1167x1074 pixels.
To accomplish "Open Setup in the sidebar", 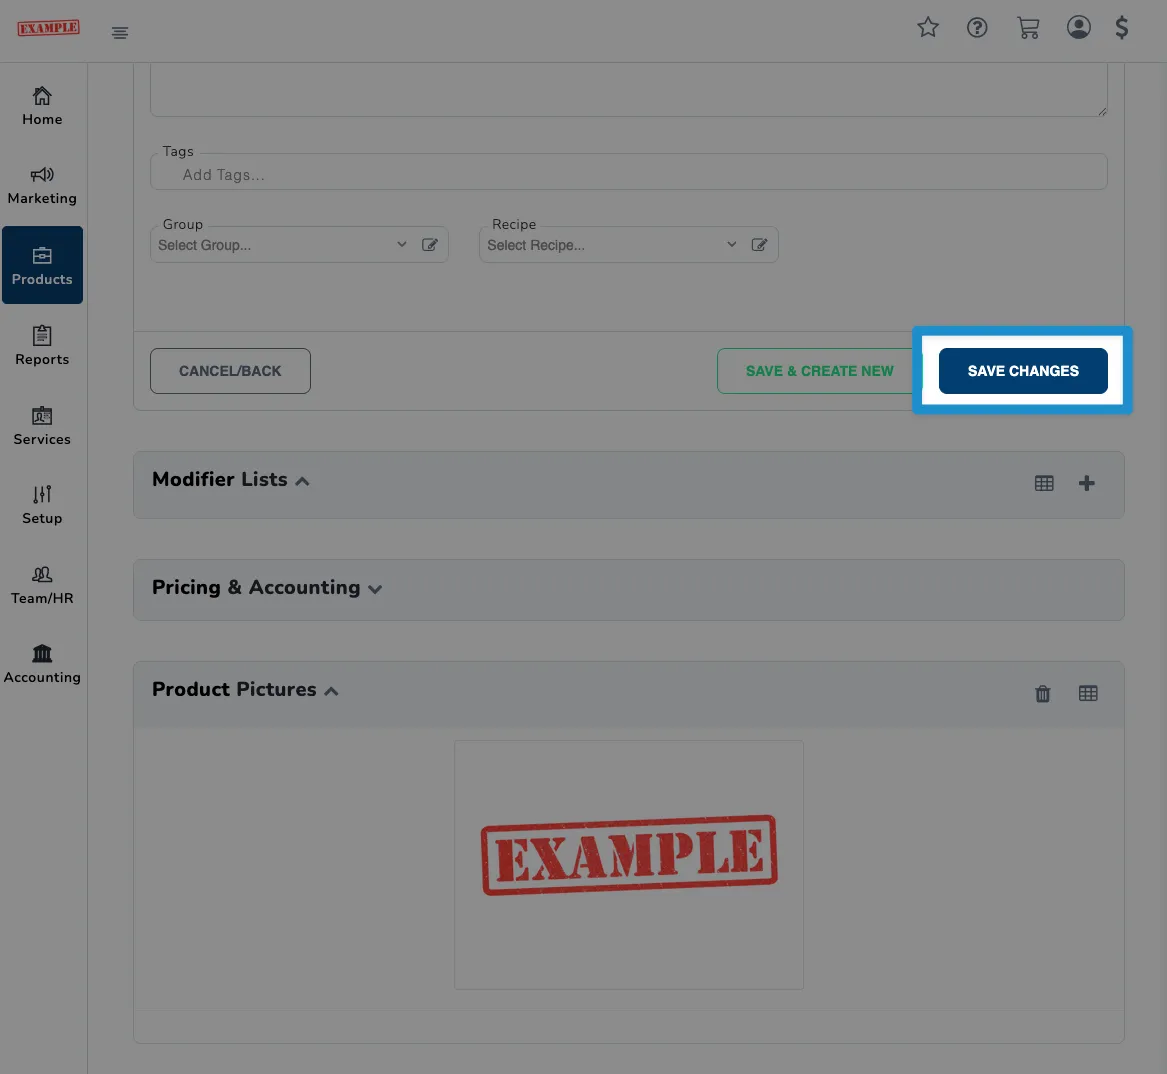I will [42, 505].
